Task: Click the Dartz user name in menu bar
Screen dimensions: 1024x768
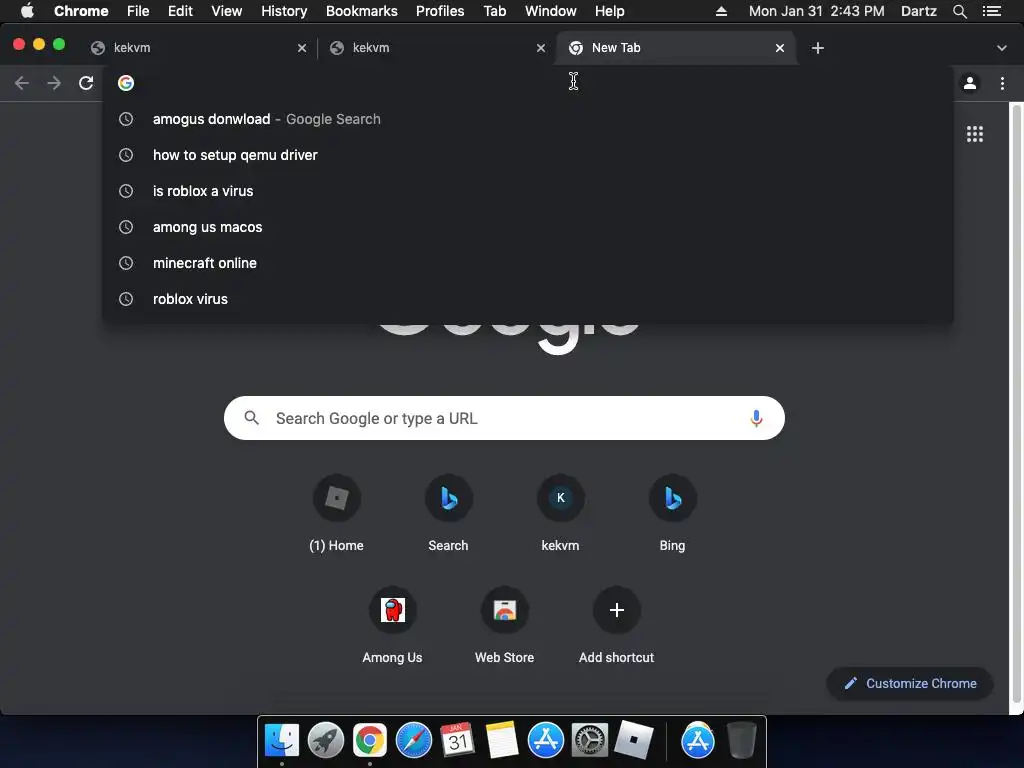Action: (x=919, y=11)
